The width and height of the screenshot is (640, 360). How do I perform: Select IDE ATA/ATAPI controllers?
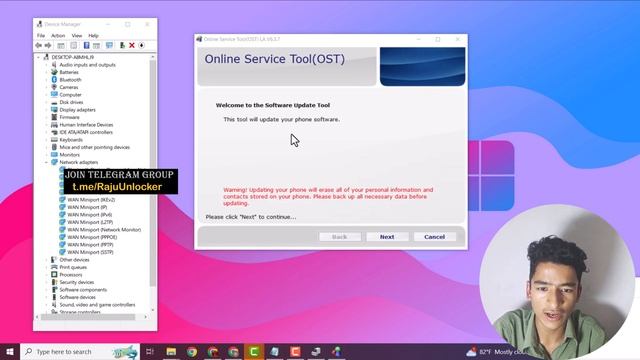[x=86, y=132]
